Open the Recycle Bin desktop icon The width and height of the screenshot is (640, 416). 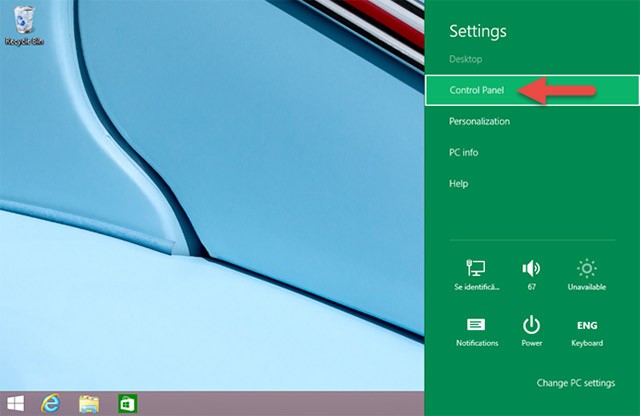(x=24, y=24)
